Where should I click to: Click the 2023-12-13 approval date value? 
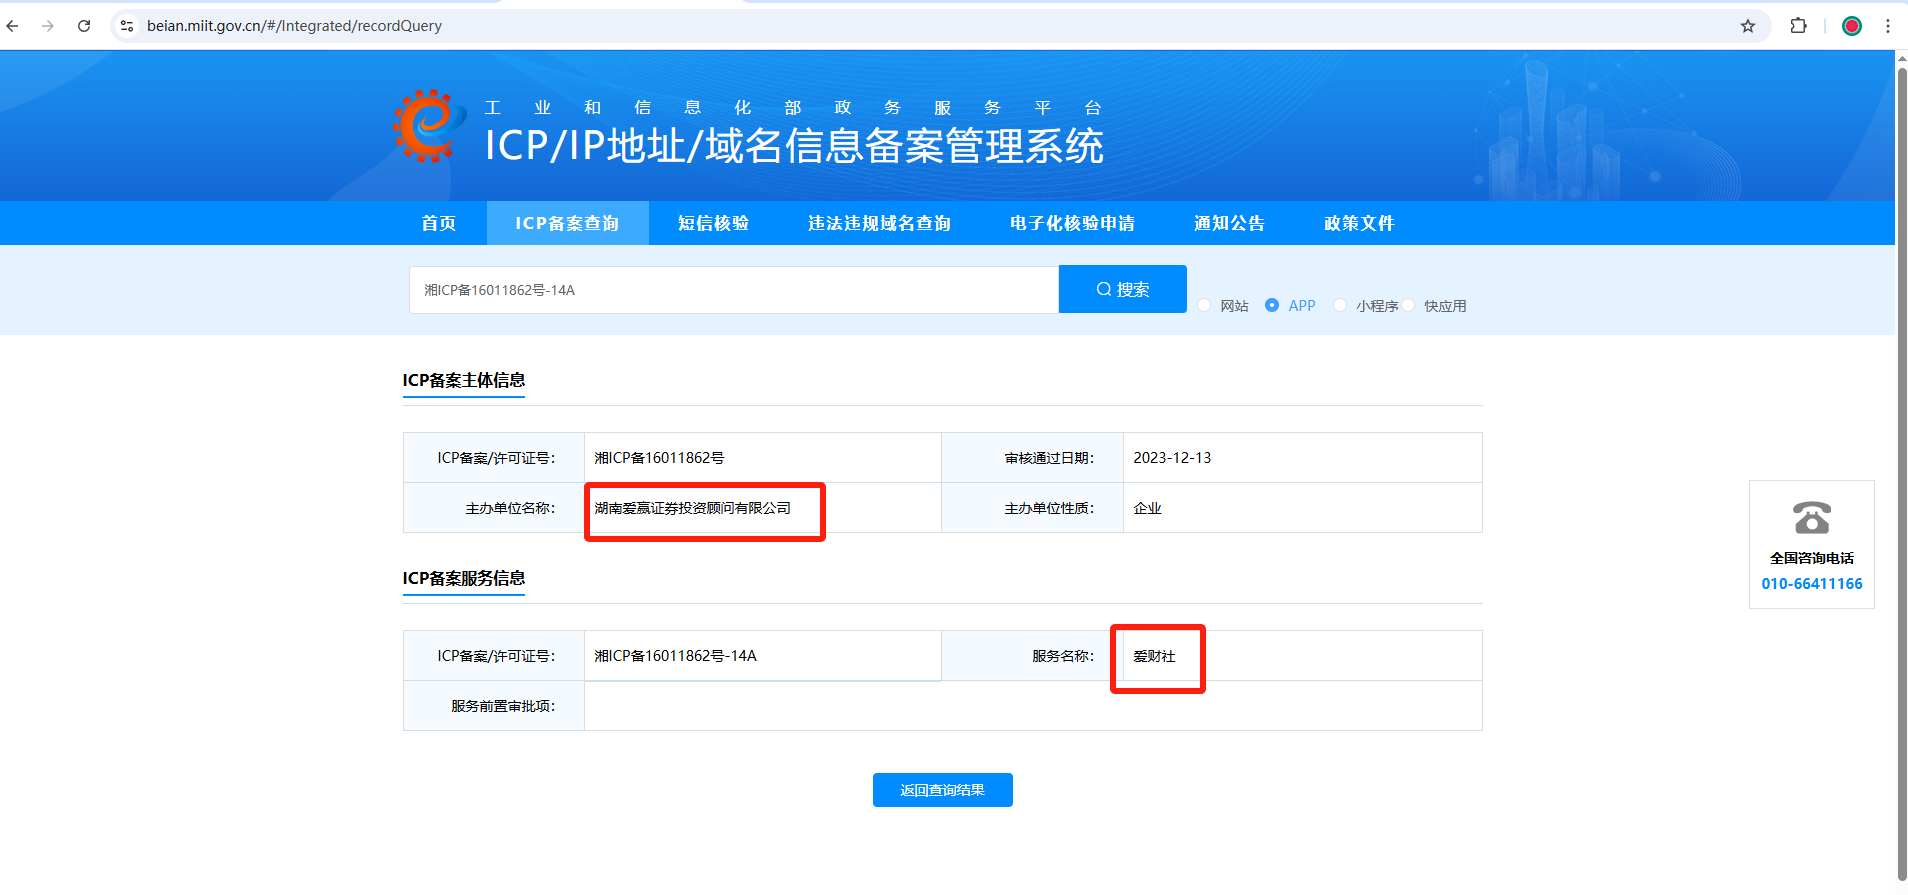(x=1172, y=458)
